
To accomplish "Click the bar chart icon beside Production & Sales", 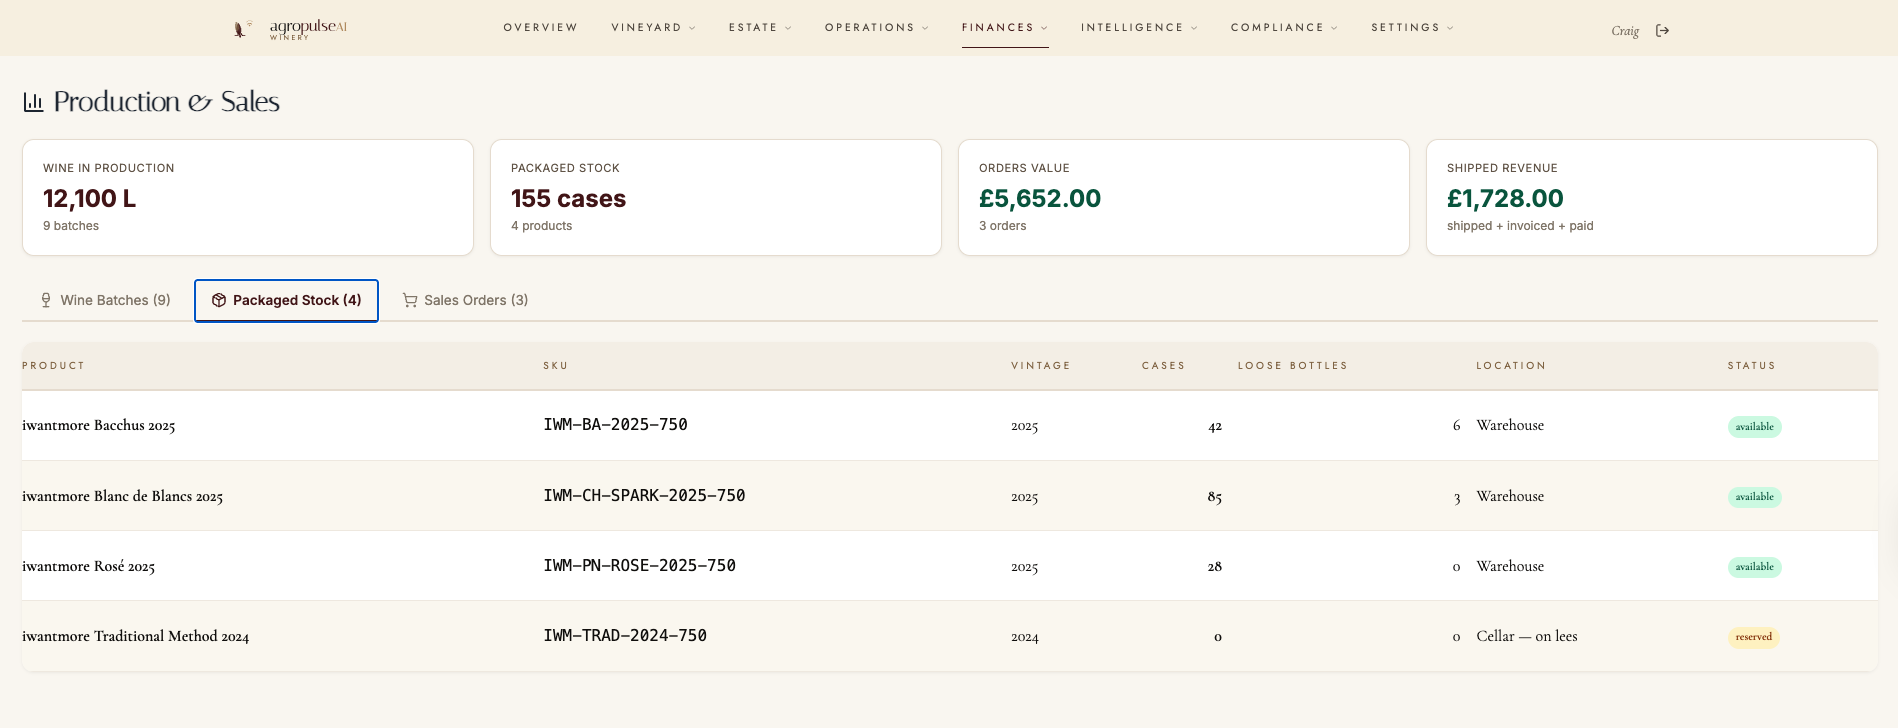I will [x=34, y=102].
